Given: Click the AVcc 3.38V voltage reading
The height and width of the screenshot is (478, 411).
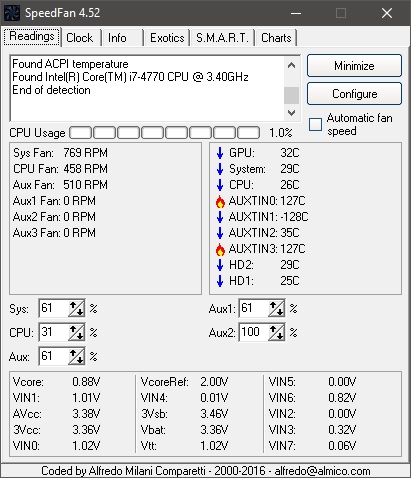Looking at the screenshot, I should point(56,414).
